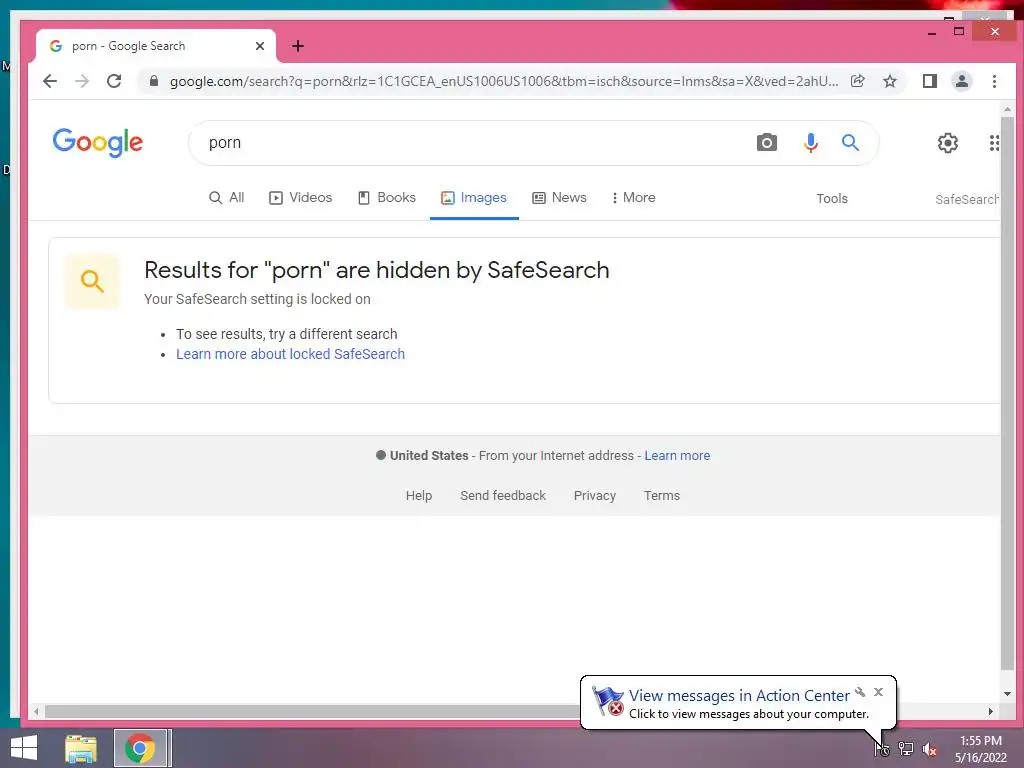This screenshot has width=1024, height=768.
Task: Click the Google logo
Action: click(x=97, y=142)
